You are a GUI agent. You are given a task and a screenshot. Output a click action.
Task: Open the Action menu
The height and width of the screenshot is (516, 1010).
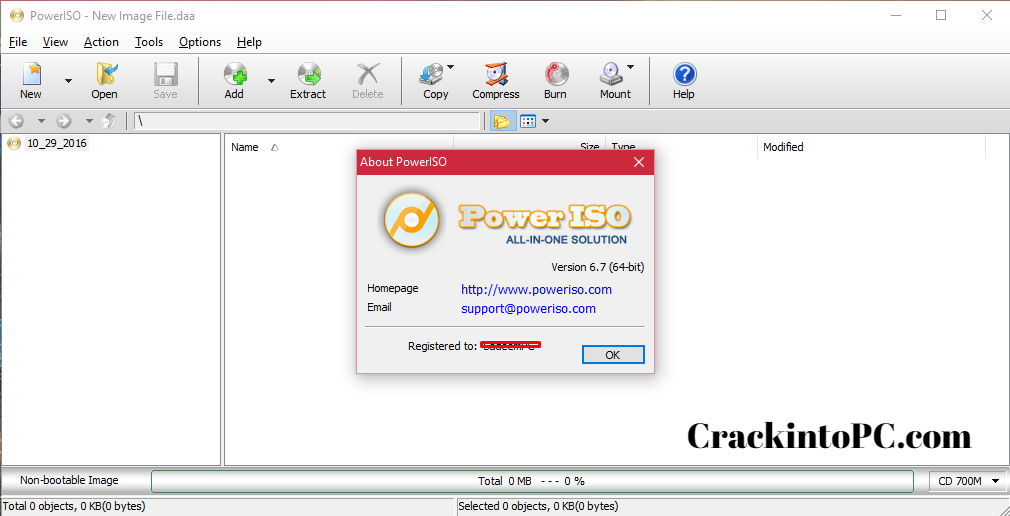coord(101,42)
